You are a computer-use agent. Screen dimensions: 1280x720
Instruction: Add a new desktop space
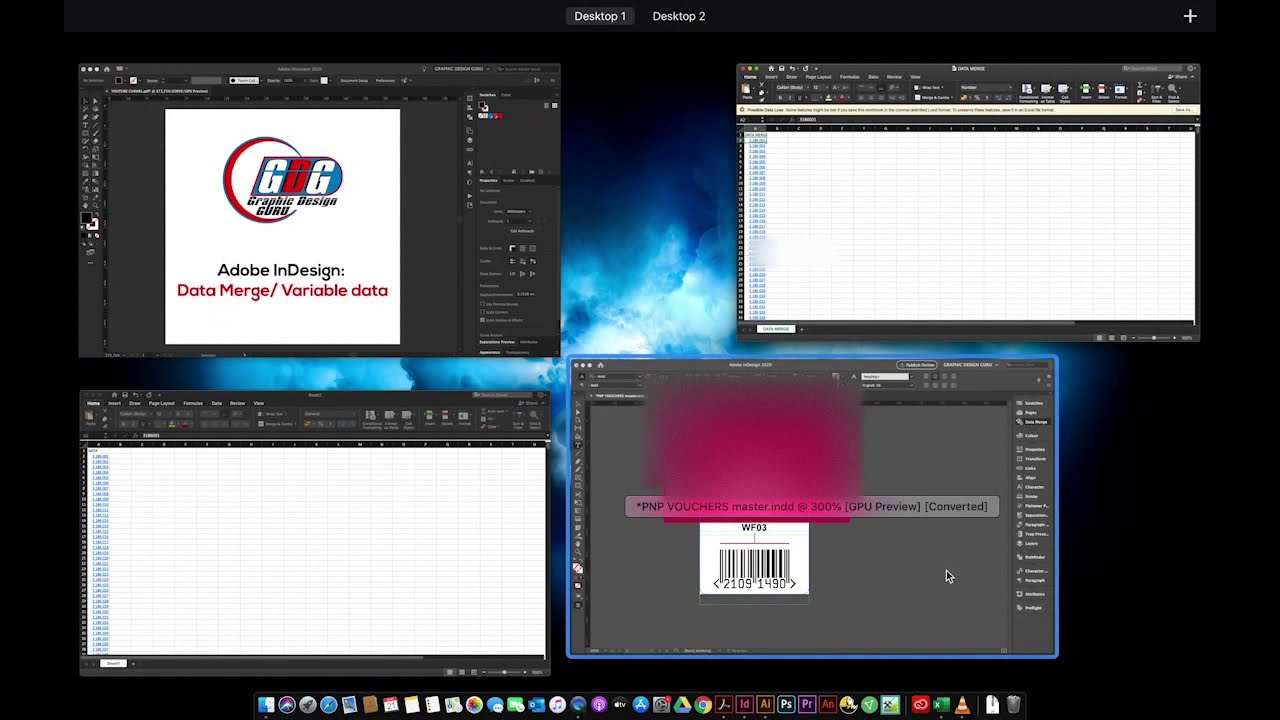pos(1190,16)
